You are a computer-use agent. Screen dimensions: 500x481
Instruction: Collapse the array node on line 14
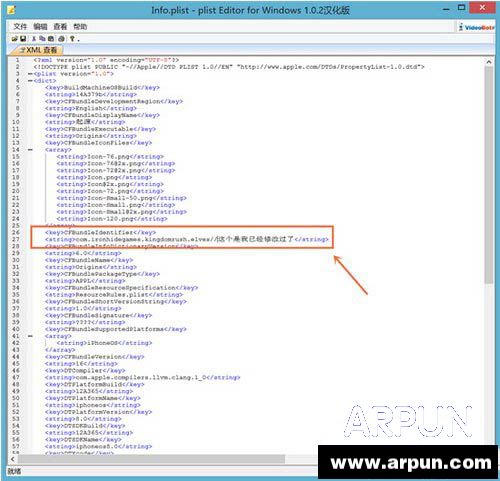[x=30, y=150]
